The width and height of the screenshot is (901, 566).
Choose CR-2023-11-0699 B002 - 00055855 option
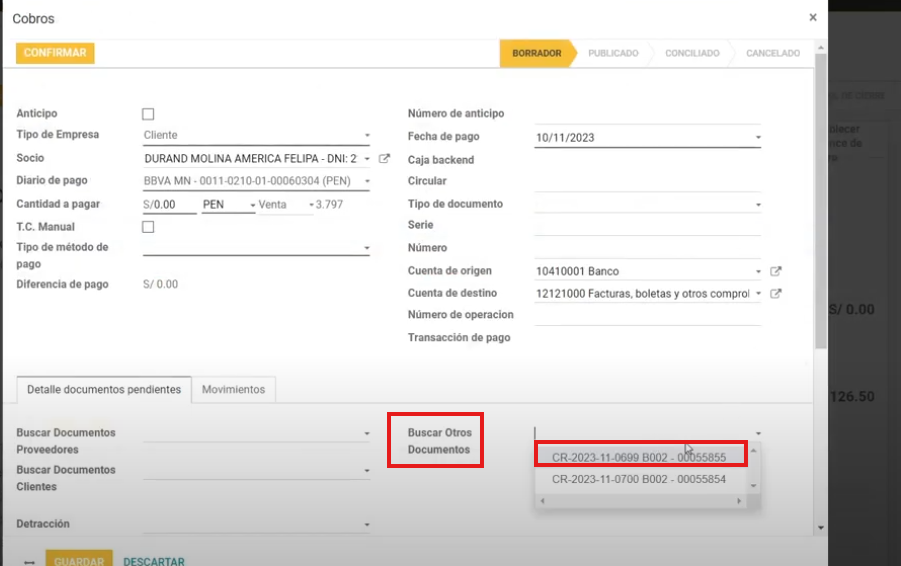tap(641, 457)
